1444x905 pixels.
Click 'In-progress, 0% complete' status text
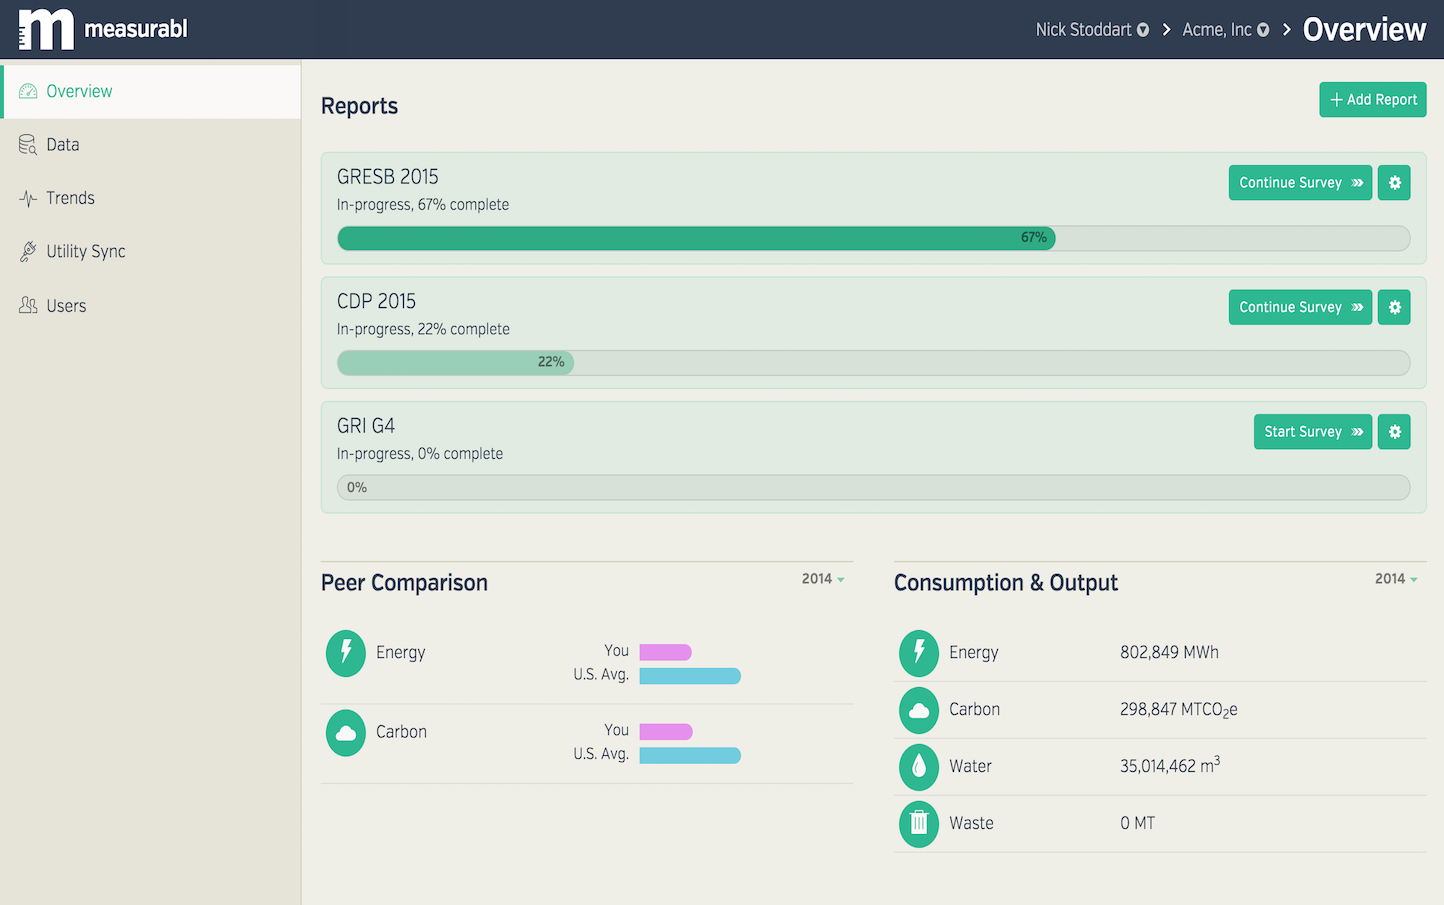[420, 454]
